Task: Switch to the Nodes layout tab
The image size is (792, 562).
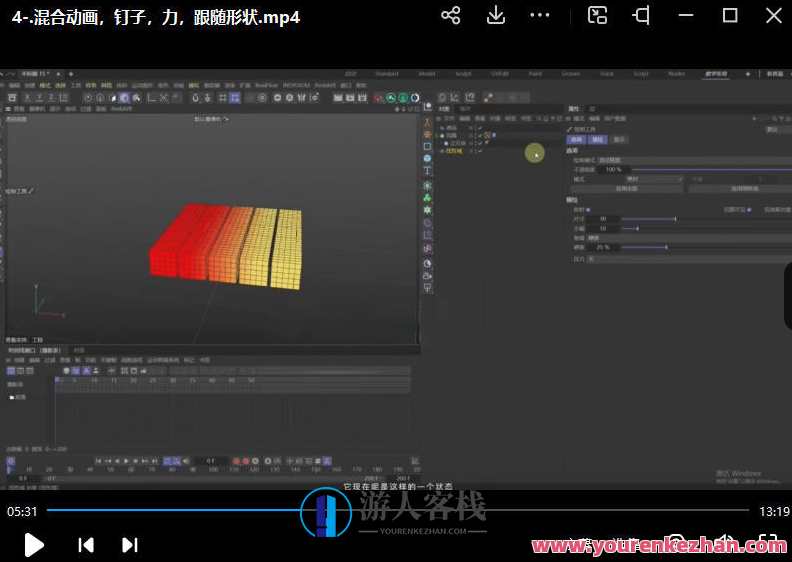Action: coord(676,73)
